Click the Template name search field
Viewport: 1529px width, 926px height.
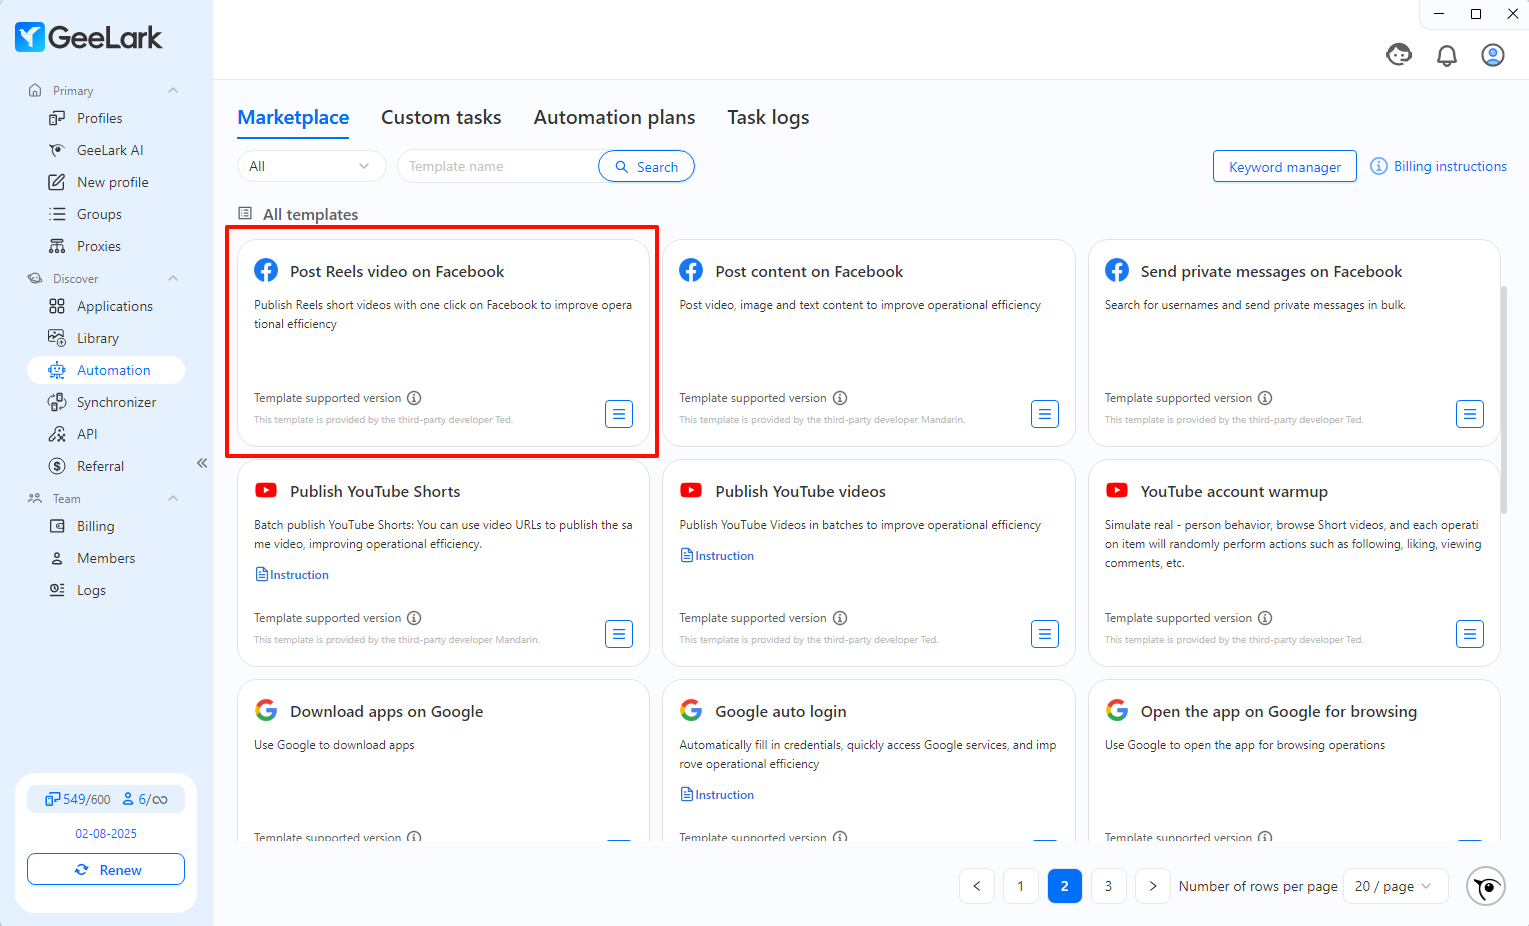click(x=498, y=166)
